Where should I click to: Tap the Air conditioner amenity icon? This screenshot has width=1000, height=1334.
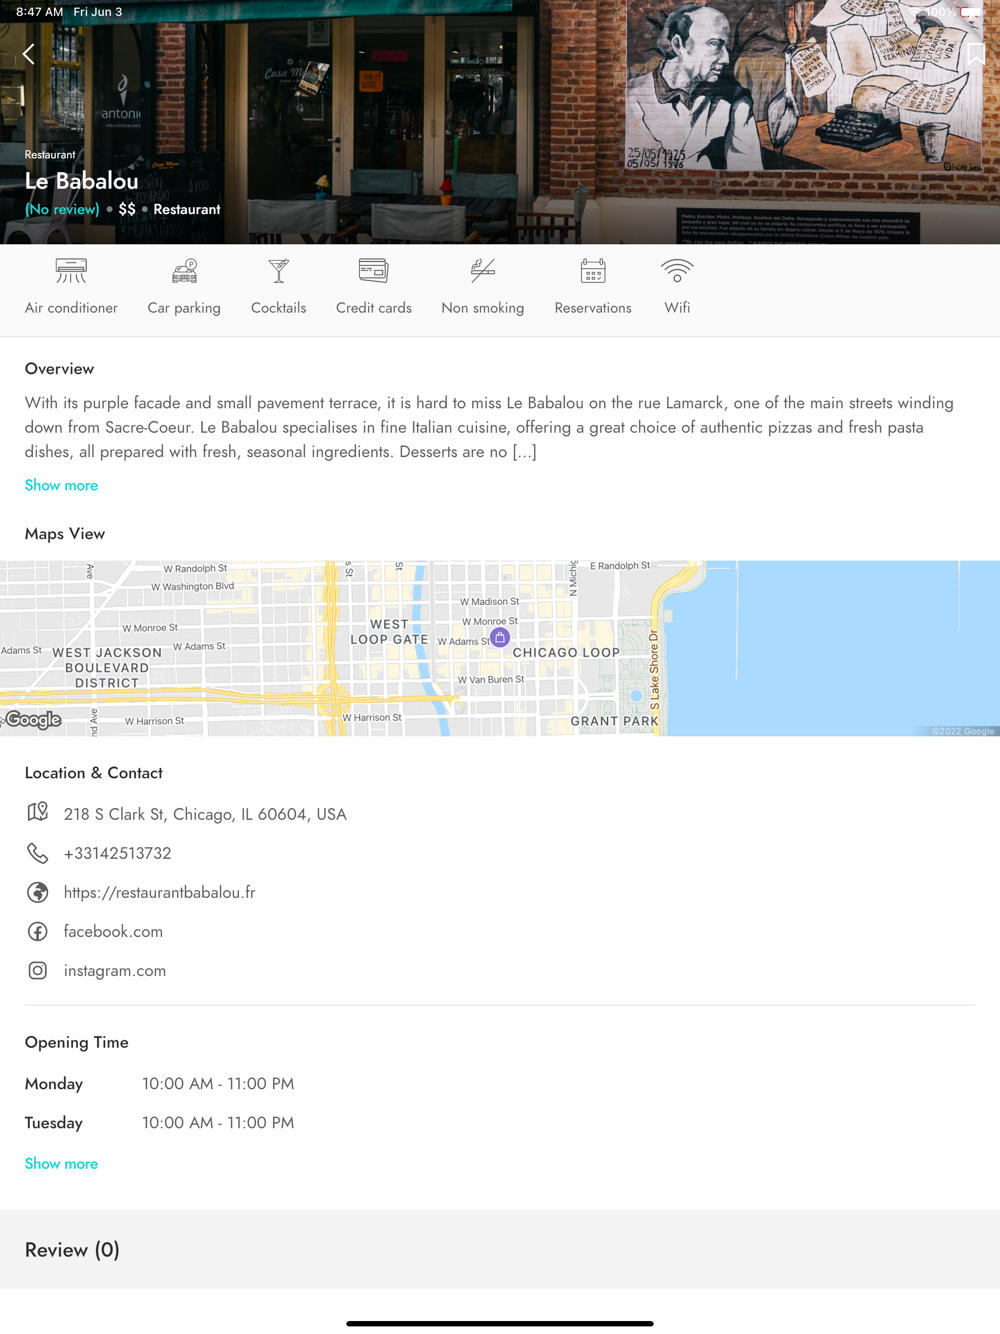(71, 271)
